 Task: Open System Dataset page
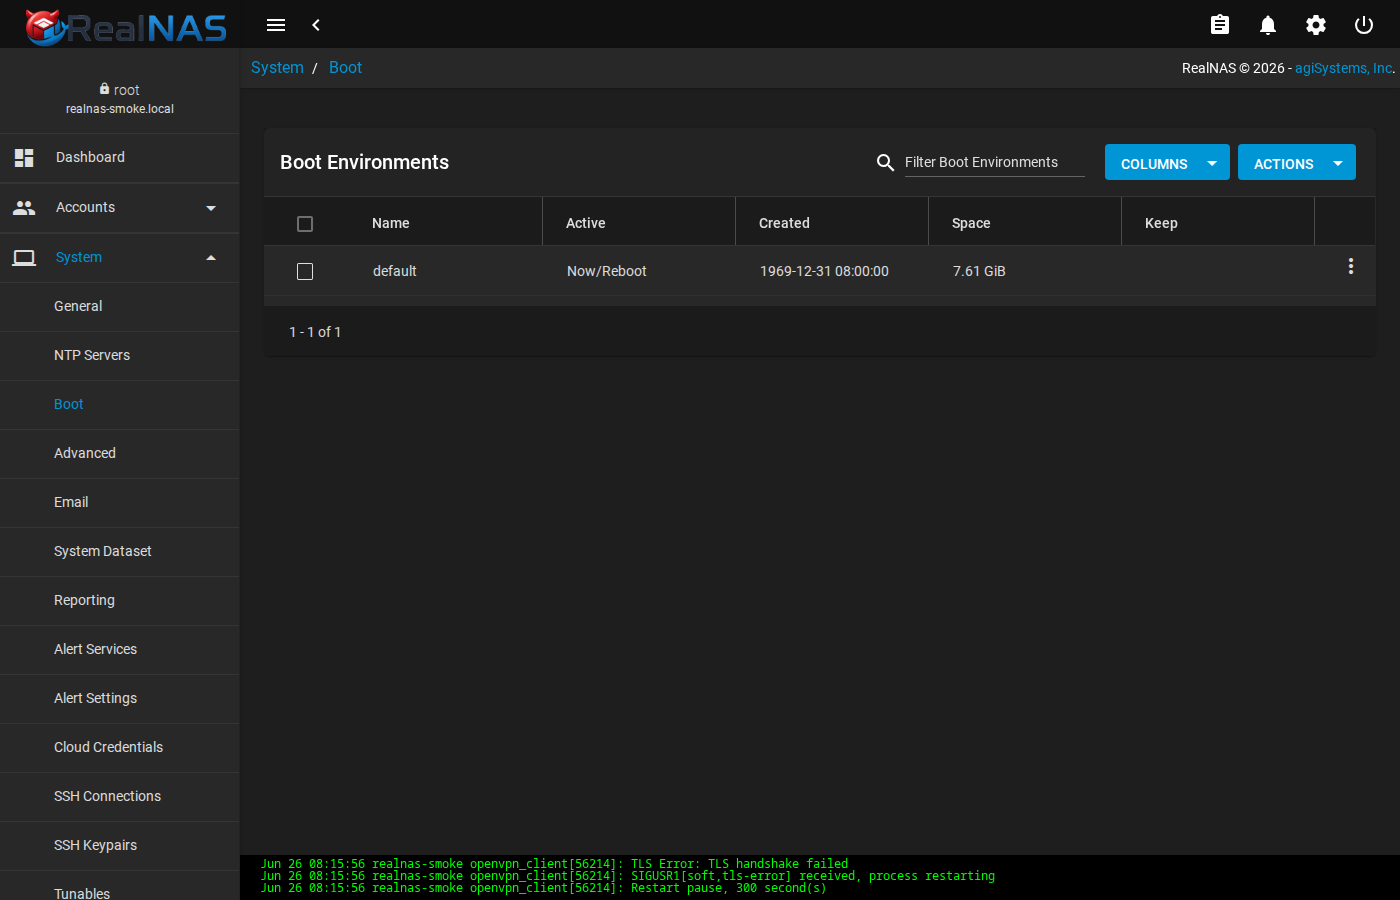tap(120, 552)
